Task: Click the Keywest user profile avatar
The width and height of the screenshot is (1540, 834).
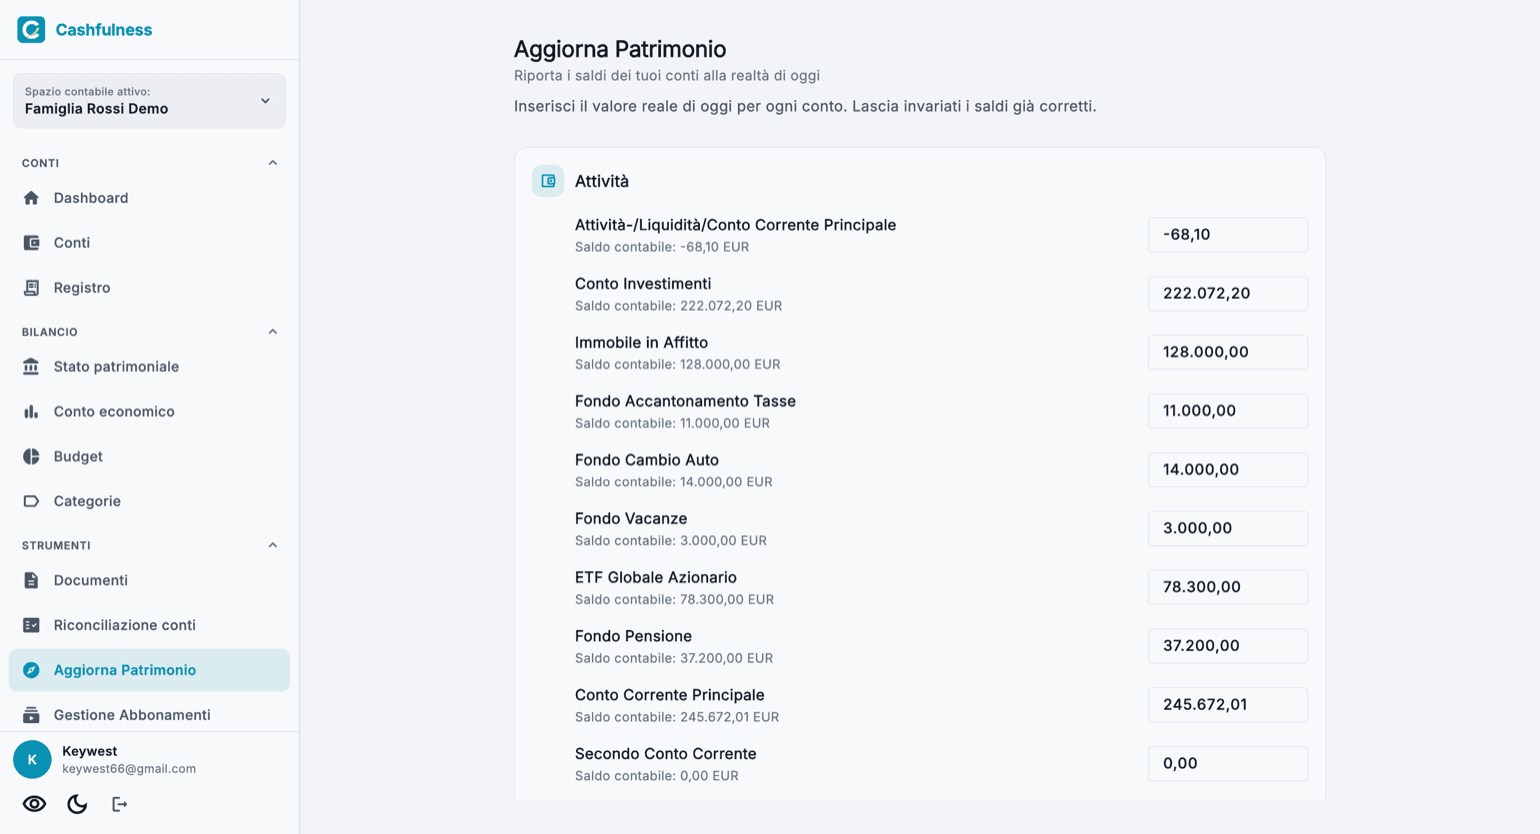Action: [x=32, y=760]
